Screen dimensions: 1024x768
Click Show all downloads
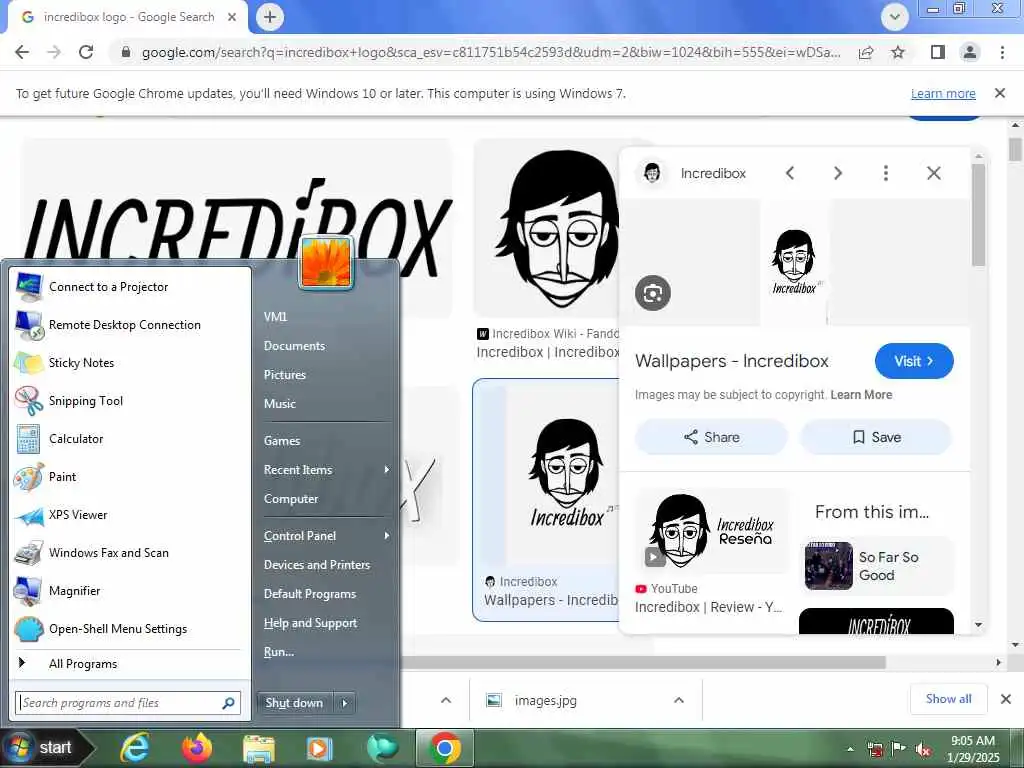[x=948, y=699]
